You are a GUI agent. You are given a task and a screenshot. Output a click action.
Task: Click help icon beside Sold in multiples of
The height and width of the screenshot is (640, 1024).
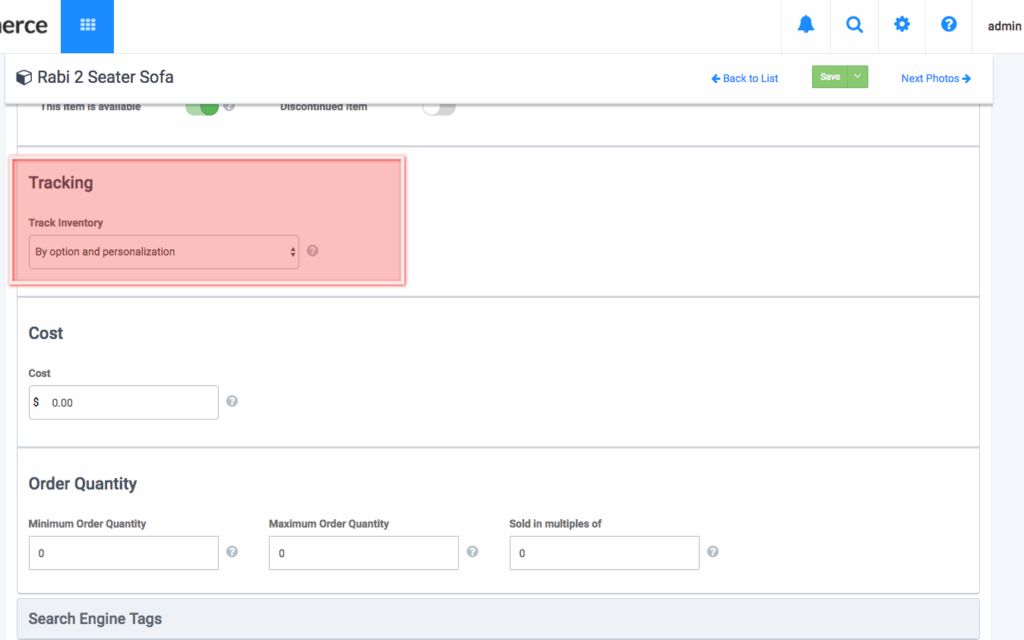pyautogui.click(x=713, y=552)
